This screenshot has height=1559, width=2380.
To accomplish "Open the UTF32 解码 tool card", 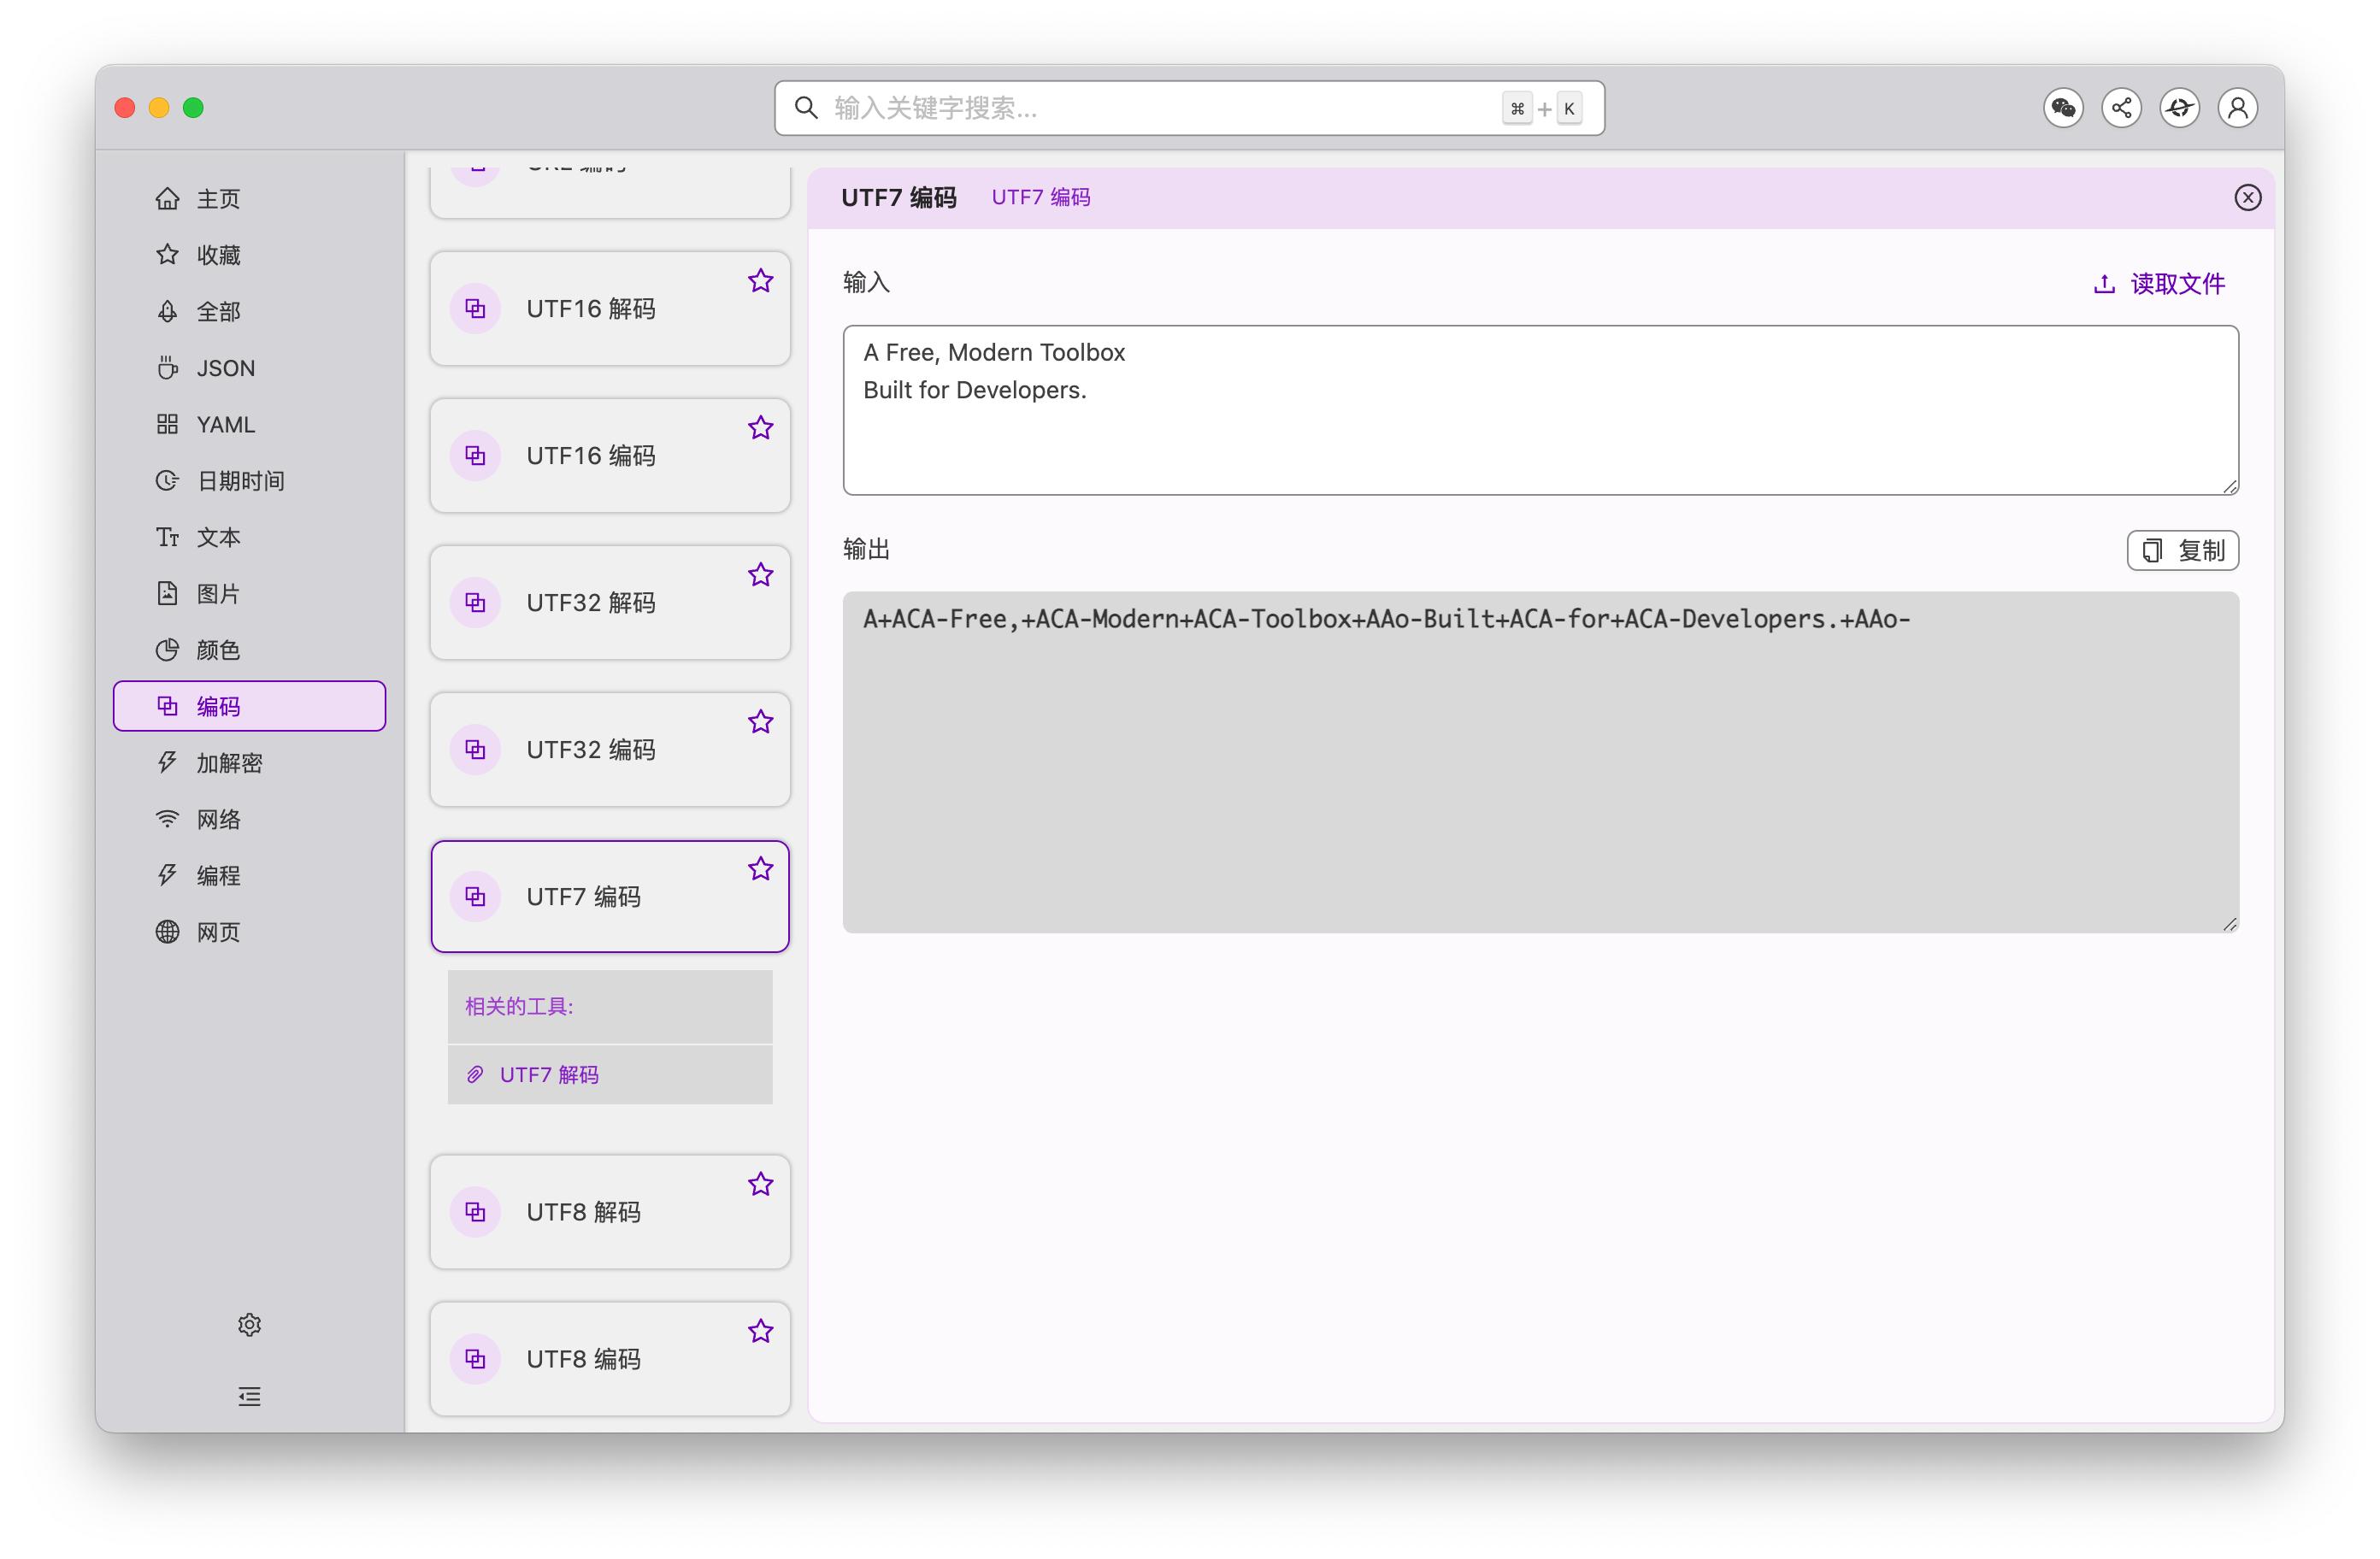I will [x=610, y=603].
